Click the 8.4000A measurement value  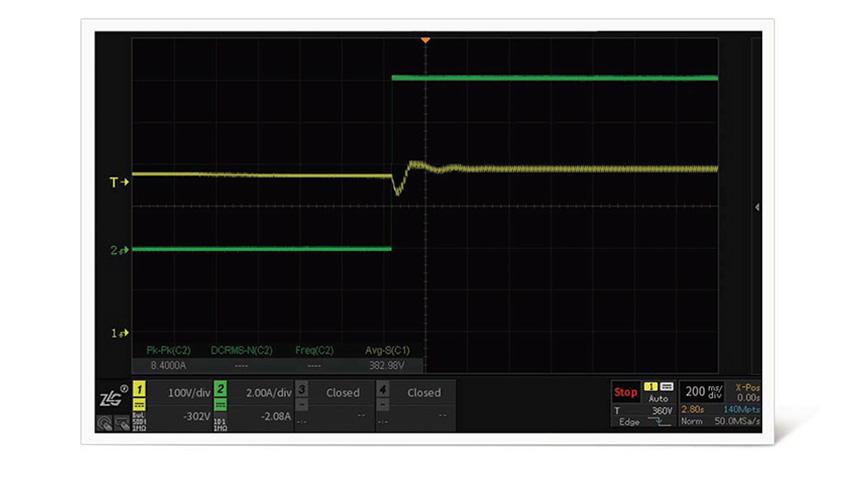pos(168,366)
